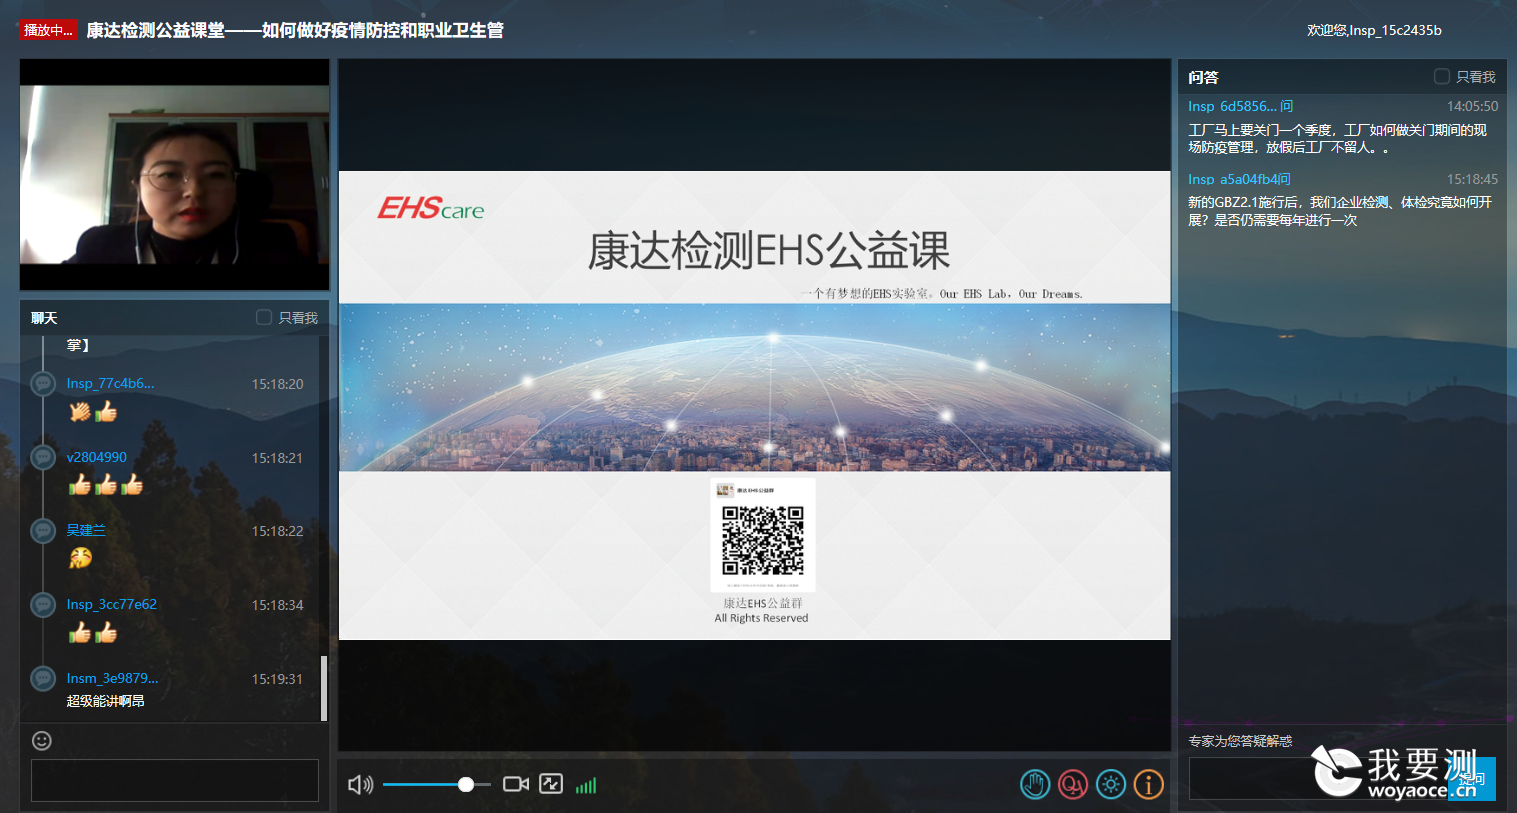The height and width of the screenshot is (813, 1517).
Task: Click timestamp 15:18:45 in Q&A
Action: tap(1472, 179)
